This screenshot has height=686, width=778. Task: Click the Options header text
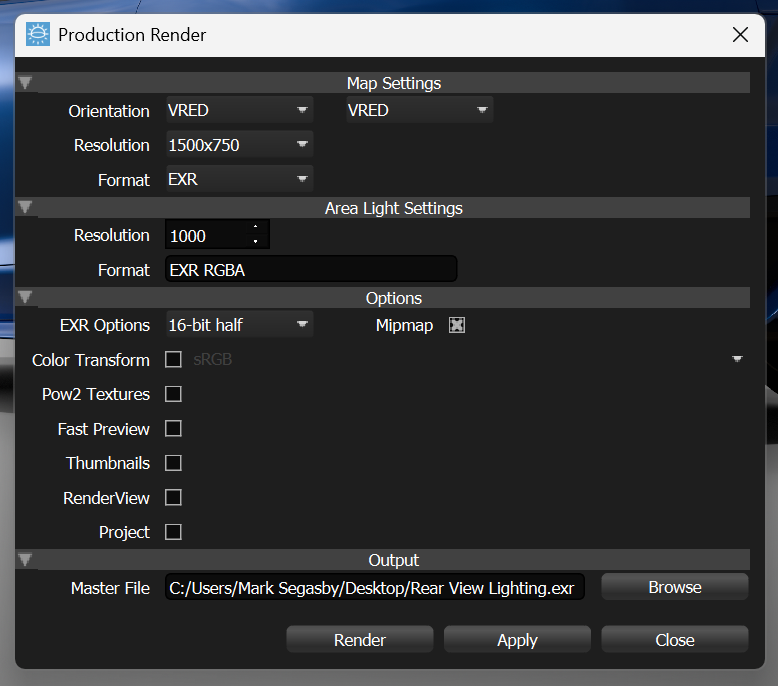tap(393, 298)
